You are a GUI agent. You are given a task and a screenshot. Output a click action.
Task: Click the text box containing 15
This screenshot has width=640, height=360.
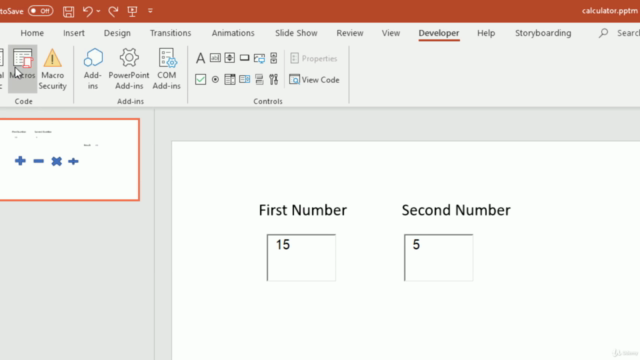[x=301, y=258]
